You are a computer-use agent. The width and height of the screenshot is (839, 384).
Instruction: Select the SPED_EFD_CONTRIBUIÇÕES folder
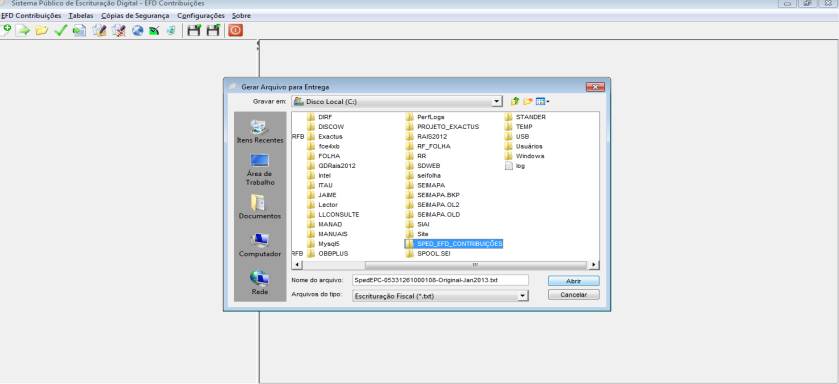(x=454, y=244)
